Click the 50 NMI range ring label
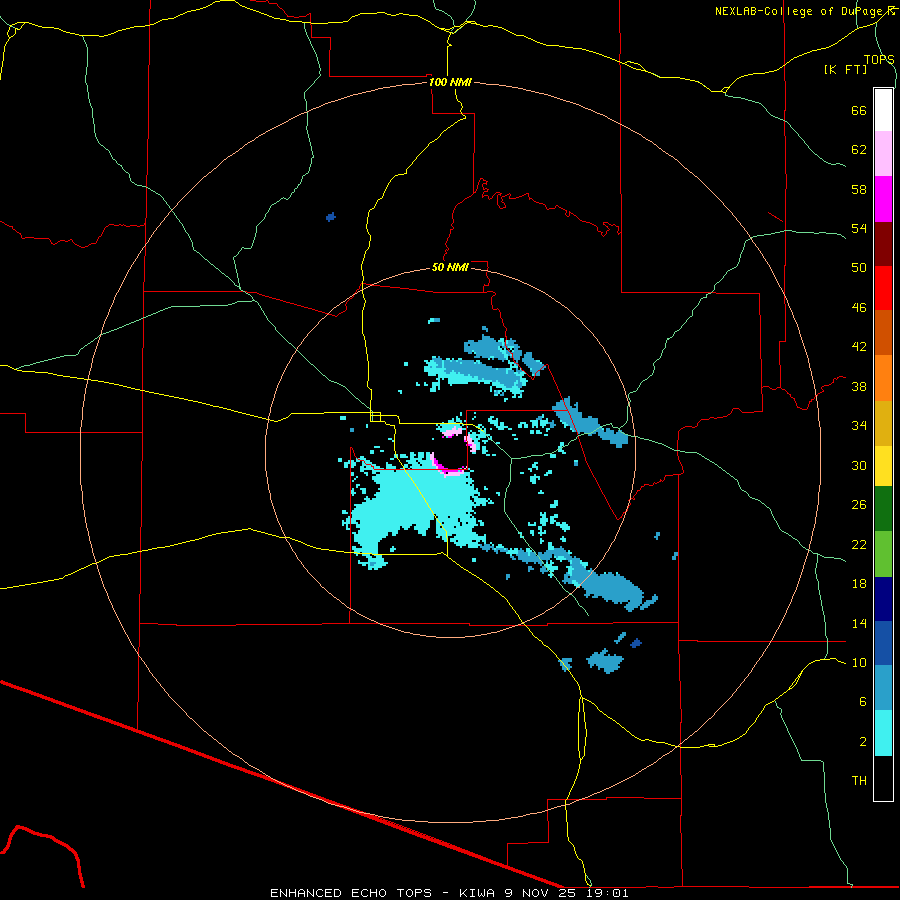Screen dimensions: 900x900 tap(450, 267)
